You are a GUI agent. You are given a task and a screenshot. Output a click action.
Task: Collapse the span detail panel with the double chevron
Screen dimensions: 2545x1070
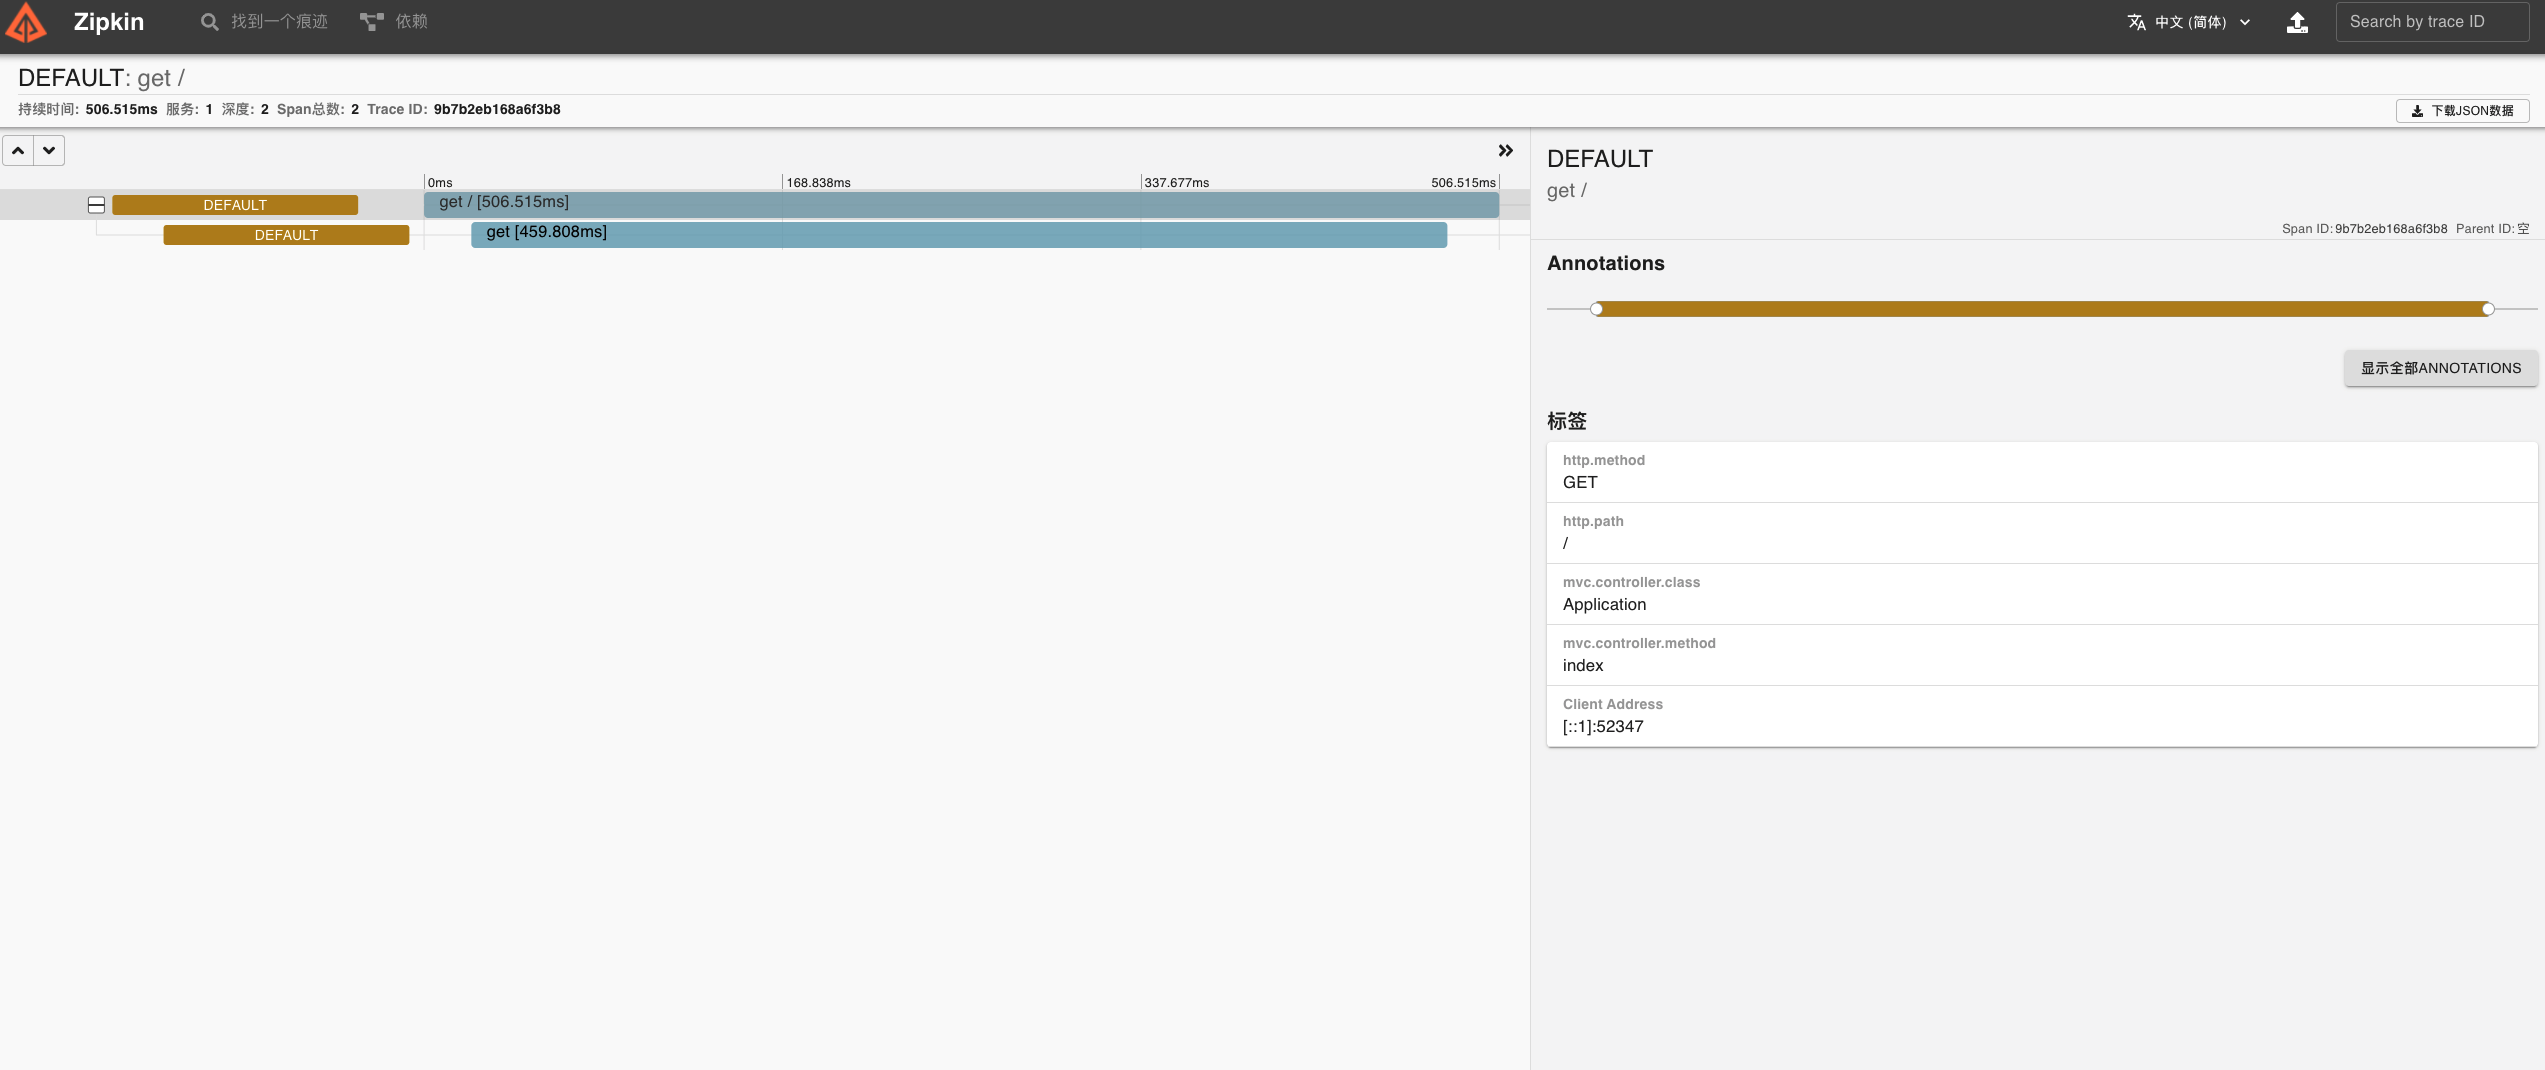[1505, 151]
